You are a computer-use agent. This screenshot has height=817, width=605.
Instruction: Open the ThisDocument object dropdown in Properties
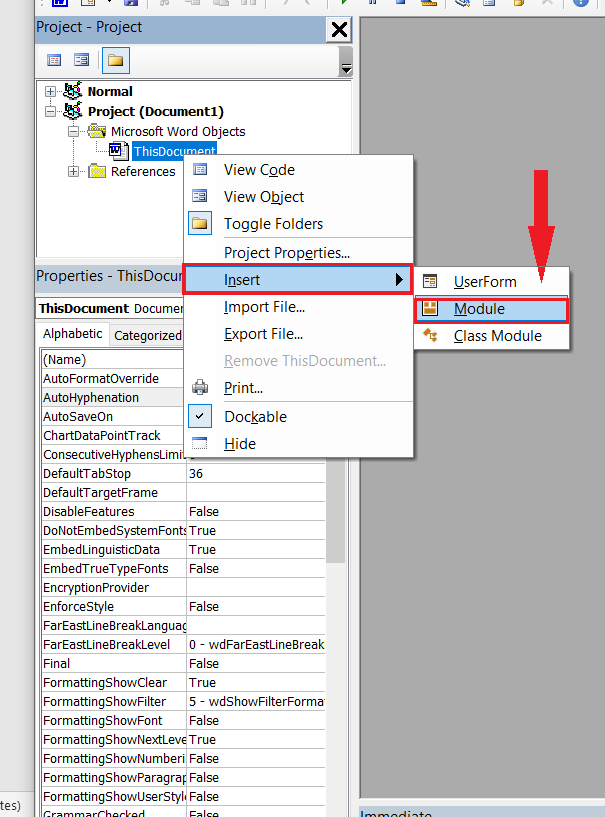110,308
